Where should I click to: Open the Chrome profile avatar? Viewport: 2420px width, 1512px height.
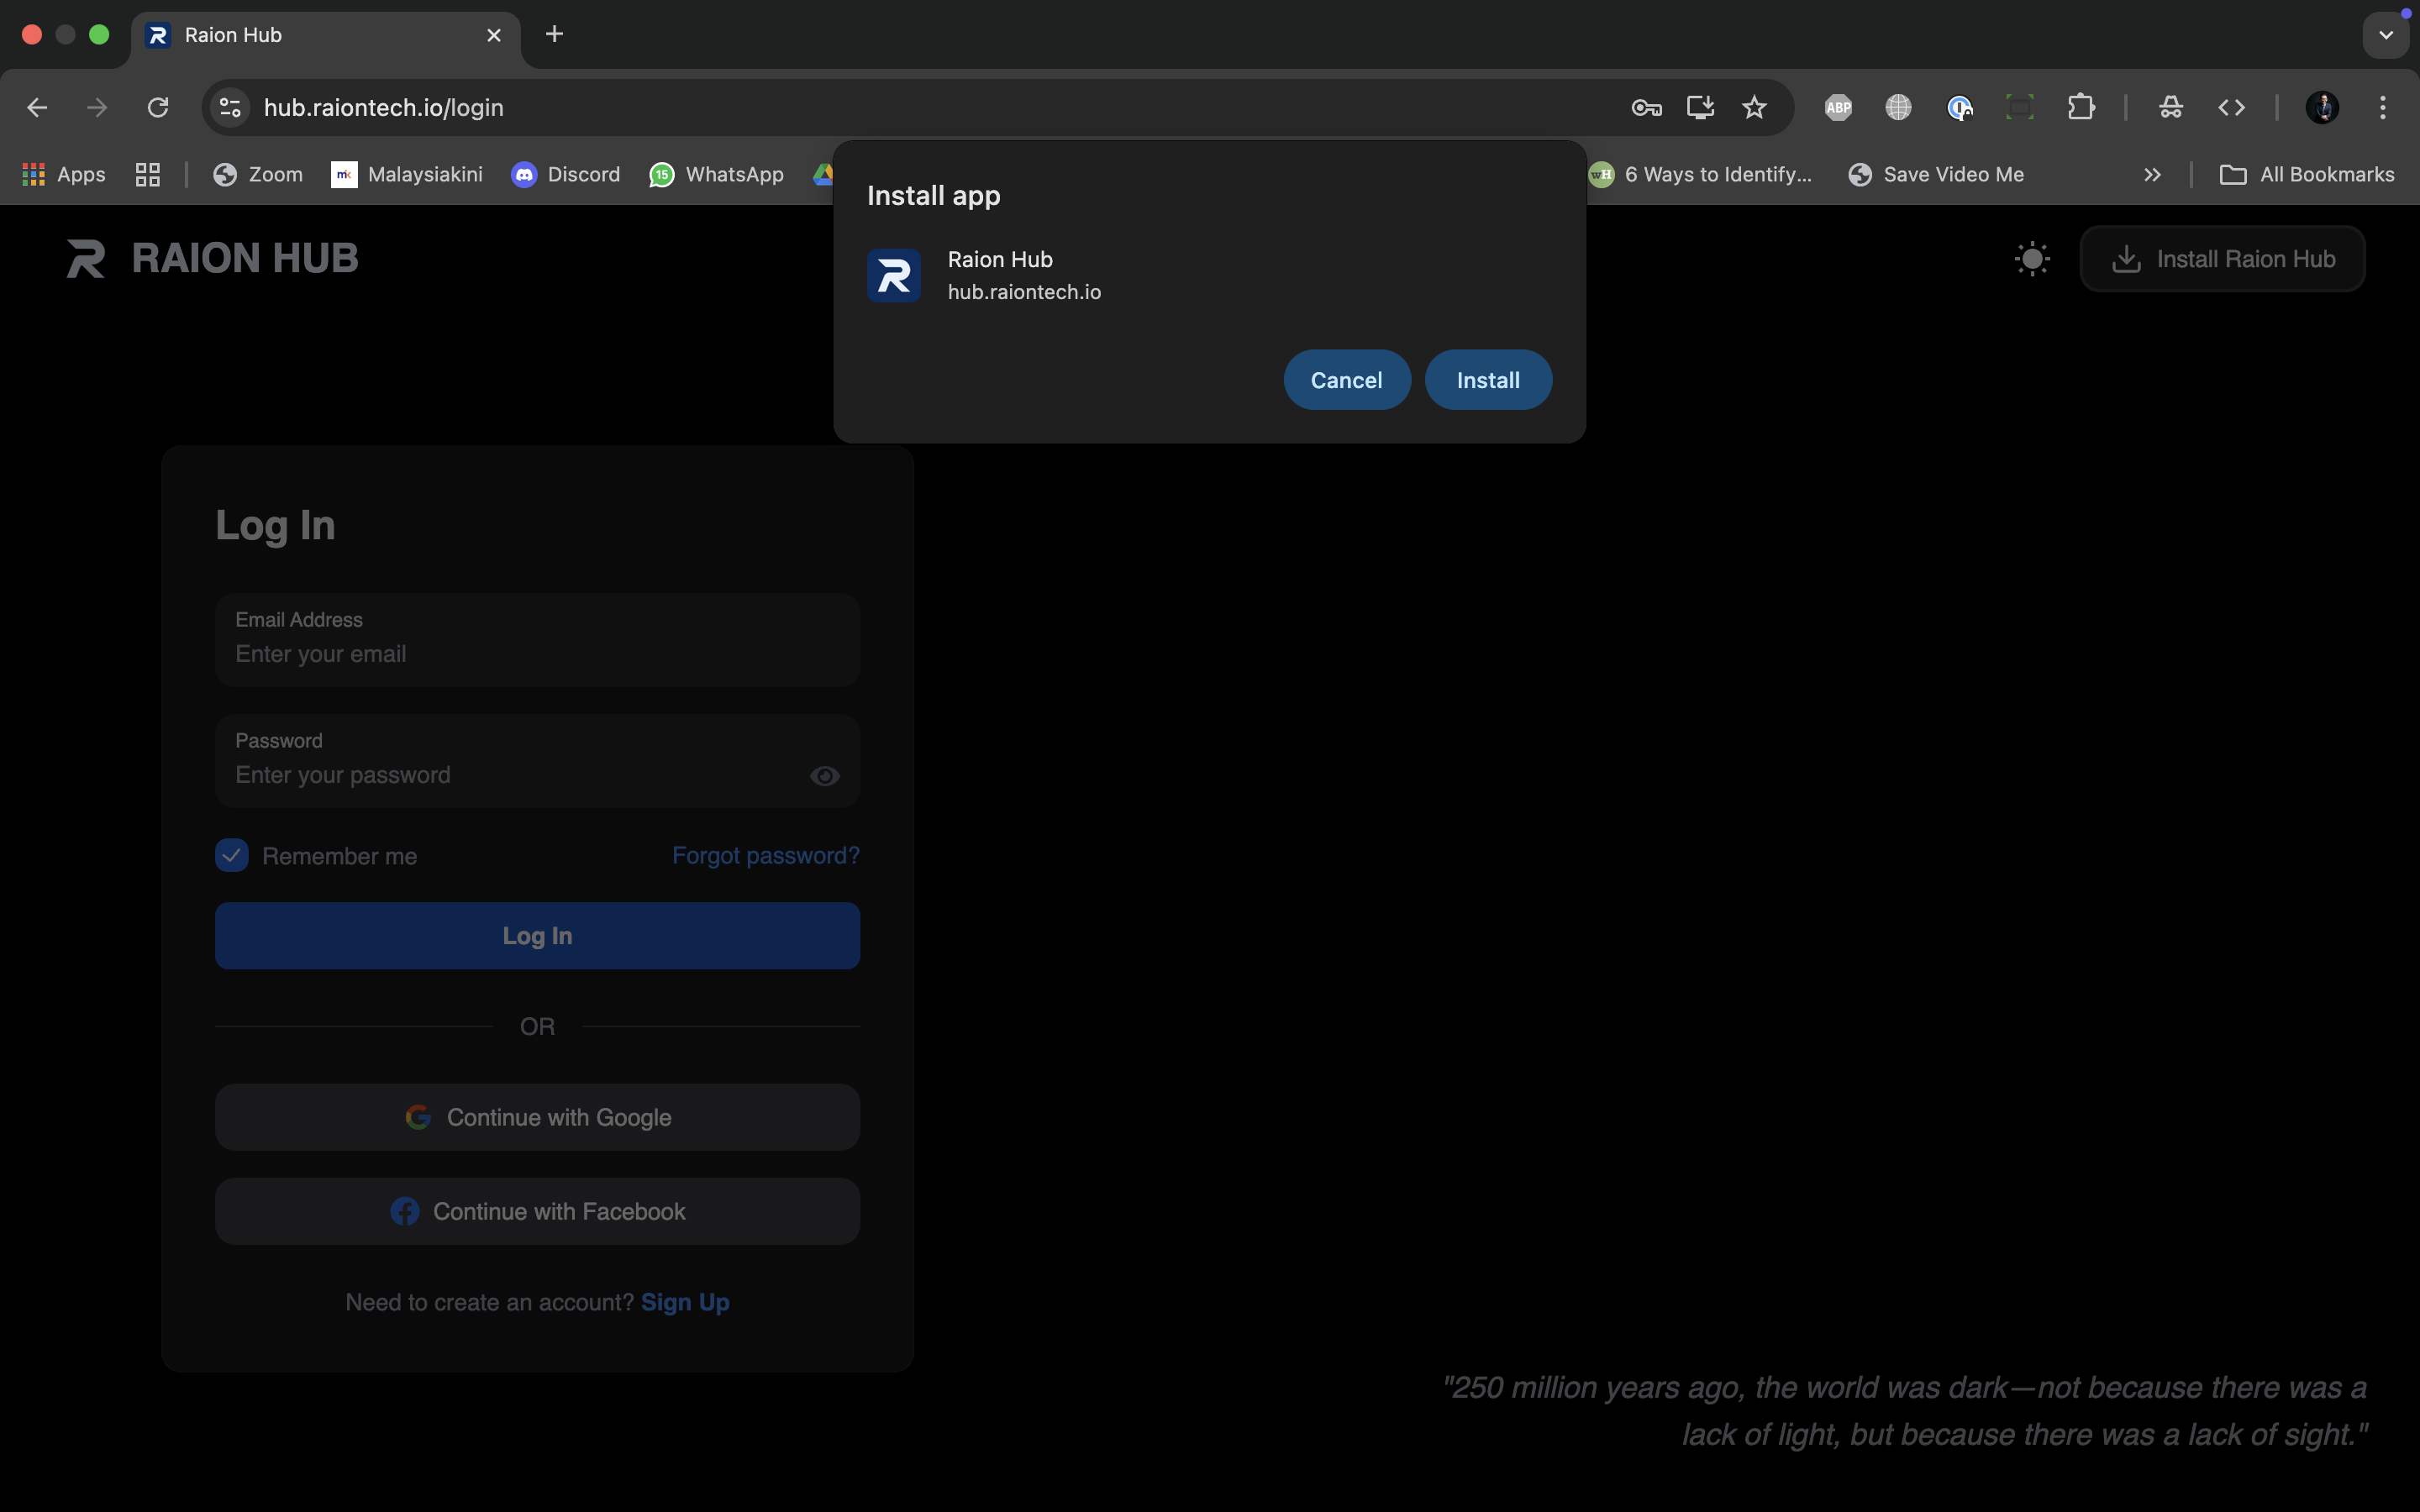[x=2322, y=107]
